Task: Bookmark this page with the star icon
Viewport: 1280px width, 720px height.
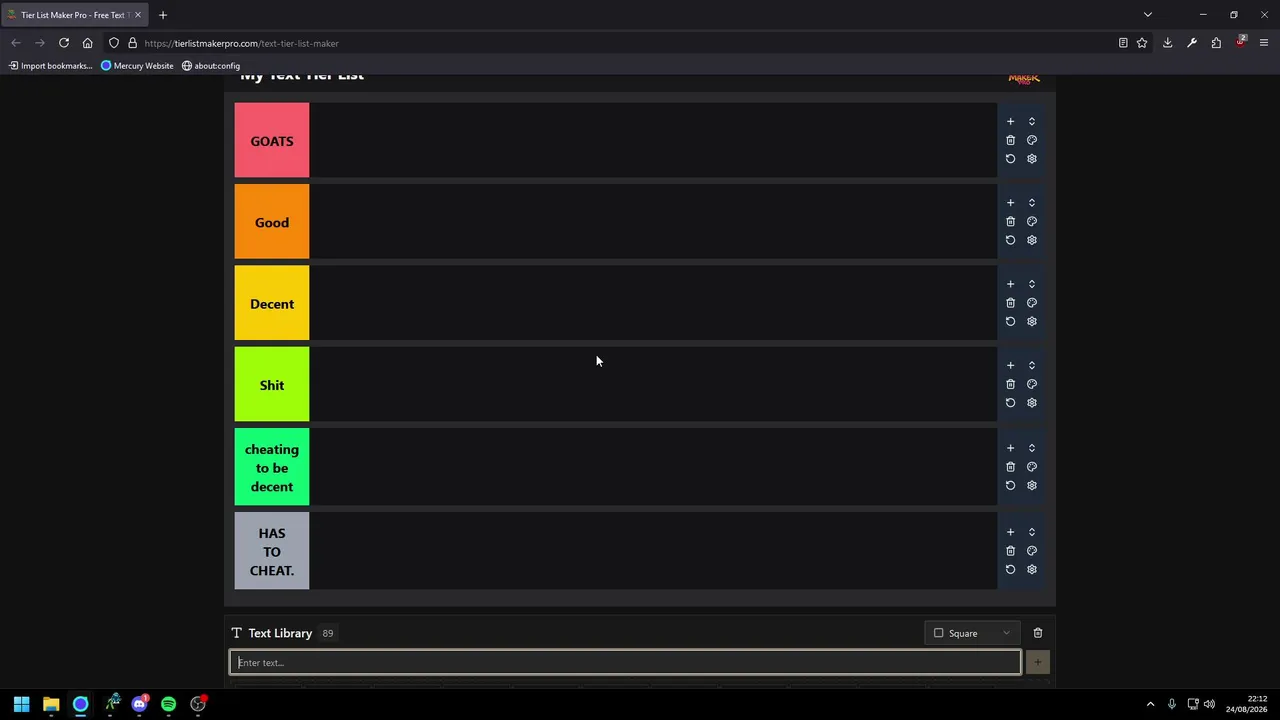Action: [x=1141, y=43]
